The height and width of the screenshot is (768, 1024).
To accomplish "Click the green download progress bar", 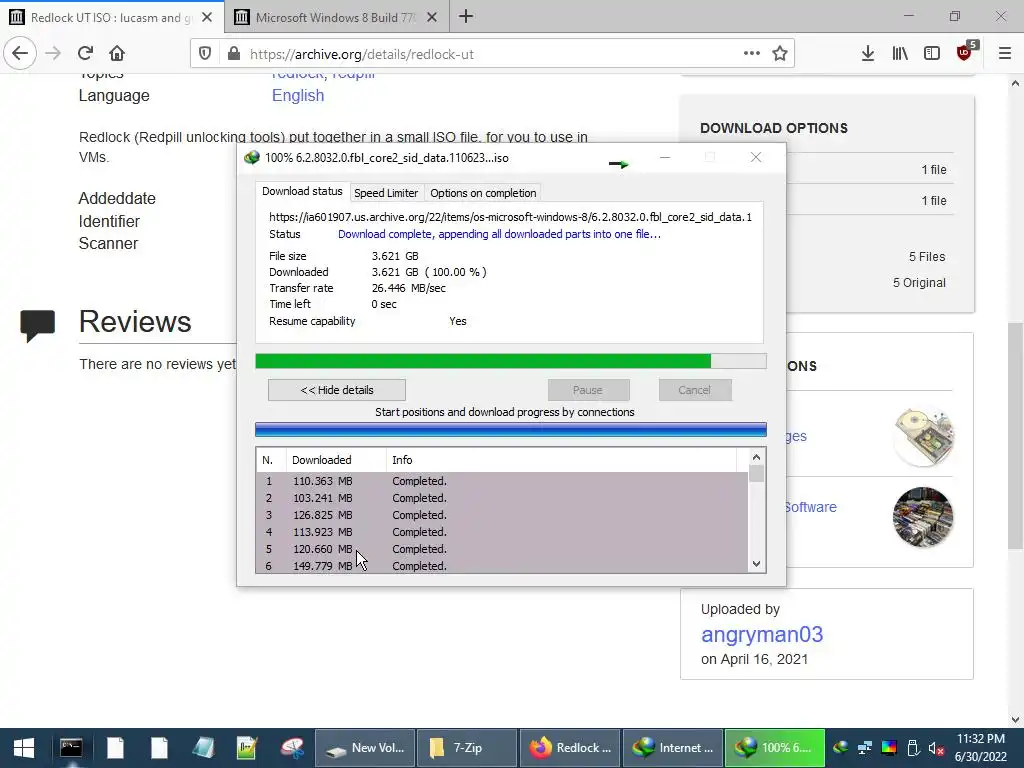I will pyautogui.click(x=511, y=361).
